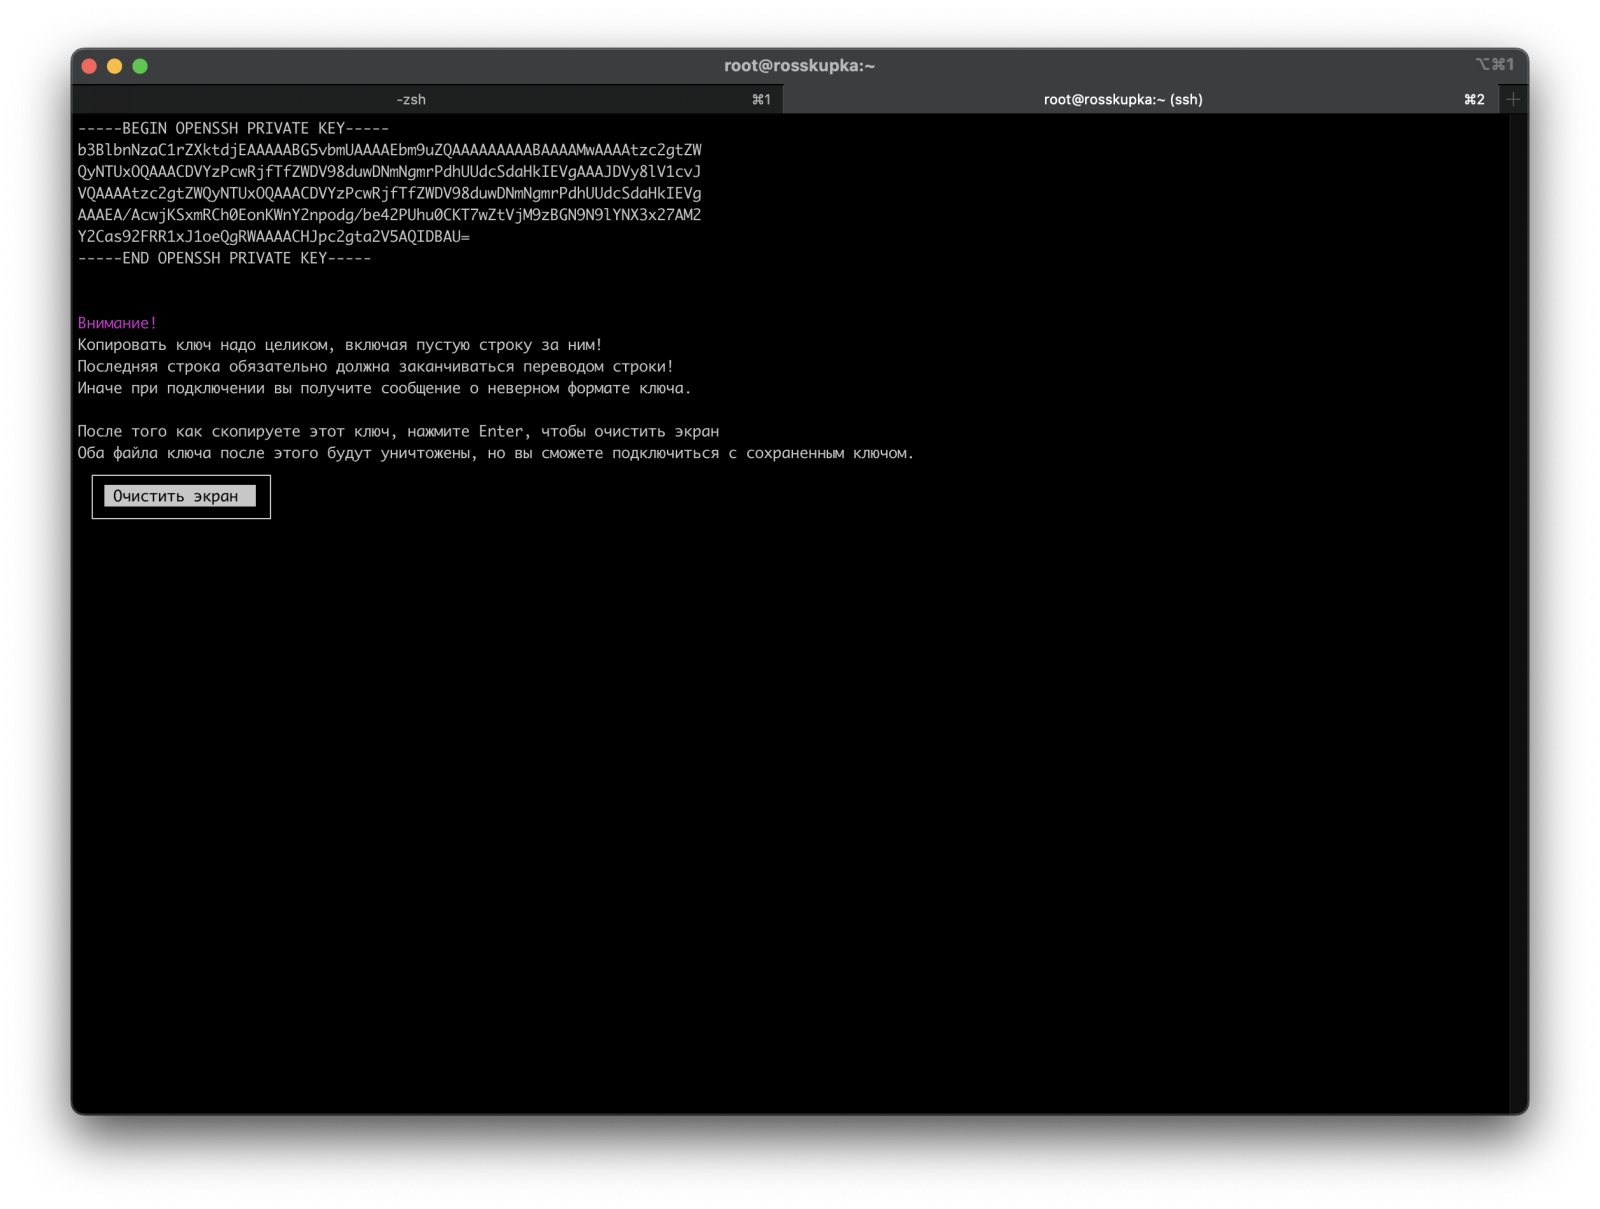1600x1209 pixels.
Task: Open a new tab with plus icon
Action: [x=1513, y=99]
